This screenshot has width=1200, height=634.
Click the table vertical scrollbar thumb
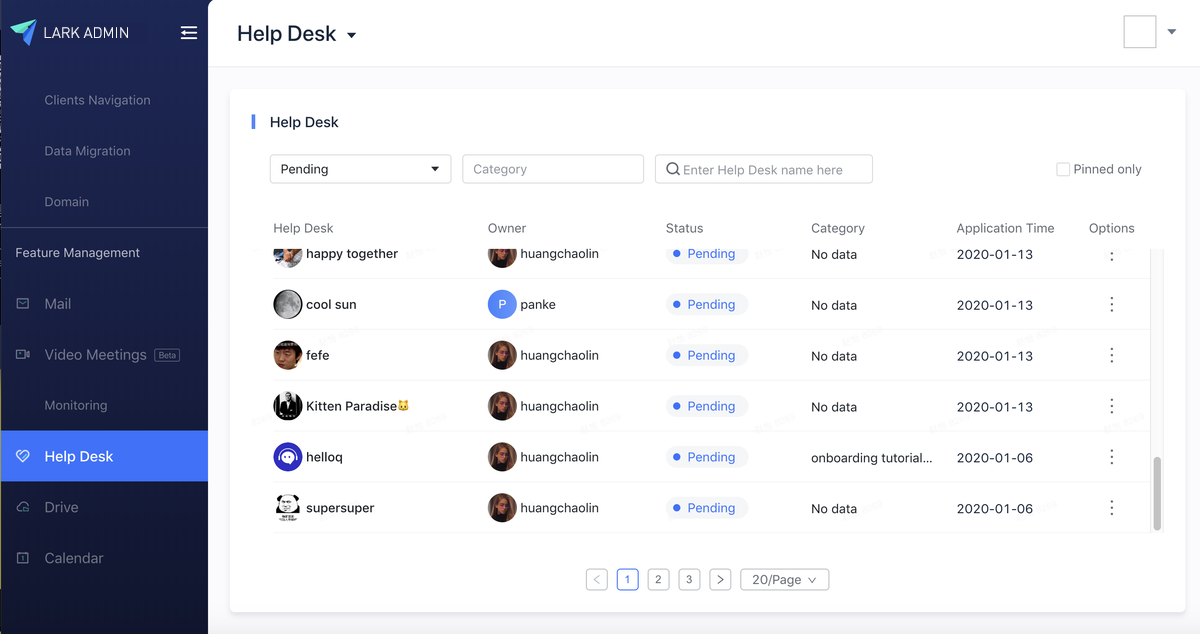(1157, 493)
